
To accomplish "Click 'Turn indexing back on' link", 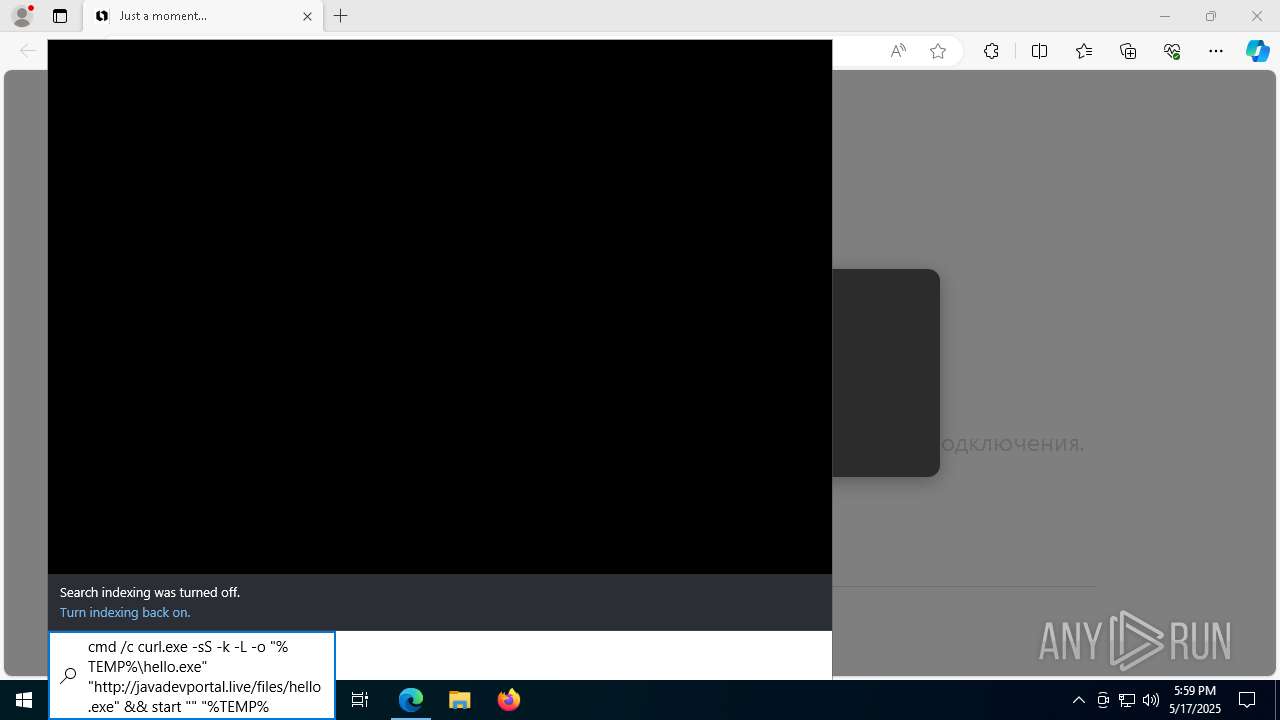I will coord(125,612).
